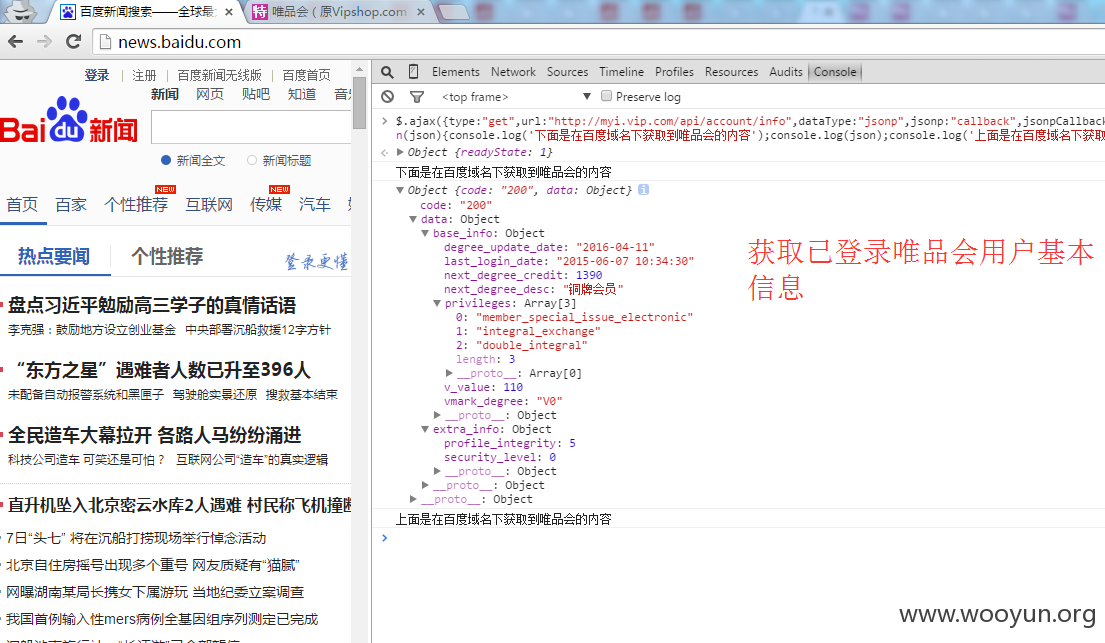This screenshot has height=643, width=1105.
Task: Open 7日"头七" news link
Action: coord(136,538)
